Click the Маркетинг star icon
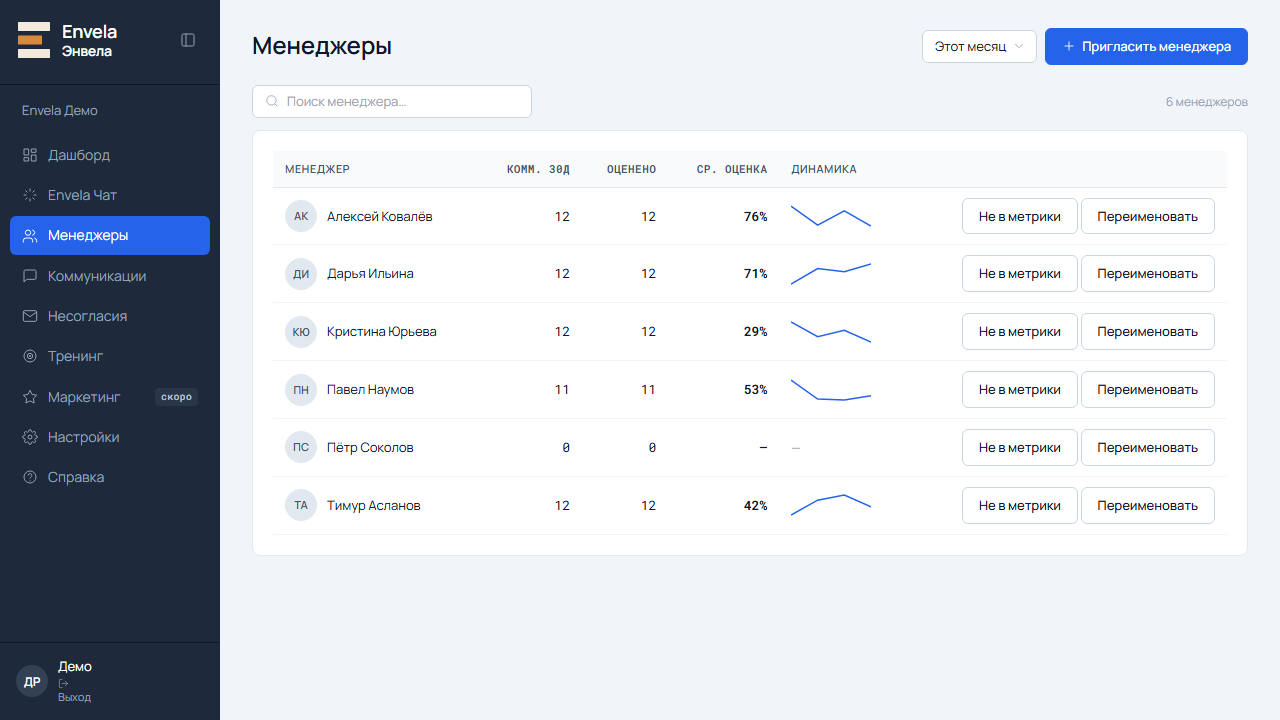 [30, 397]
